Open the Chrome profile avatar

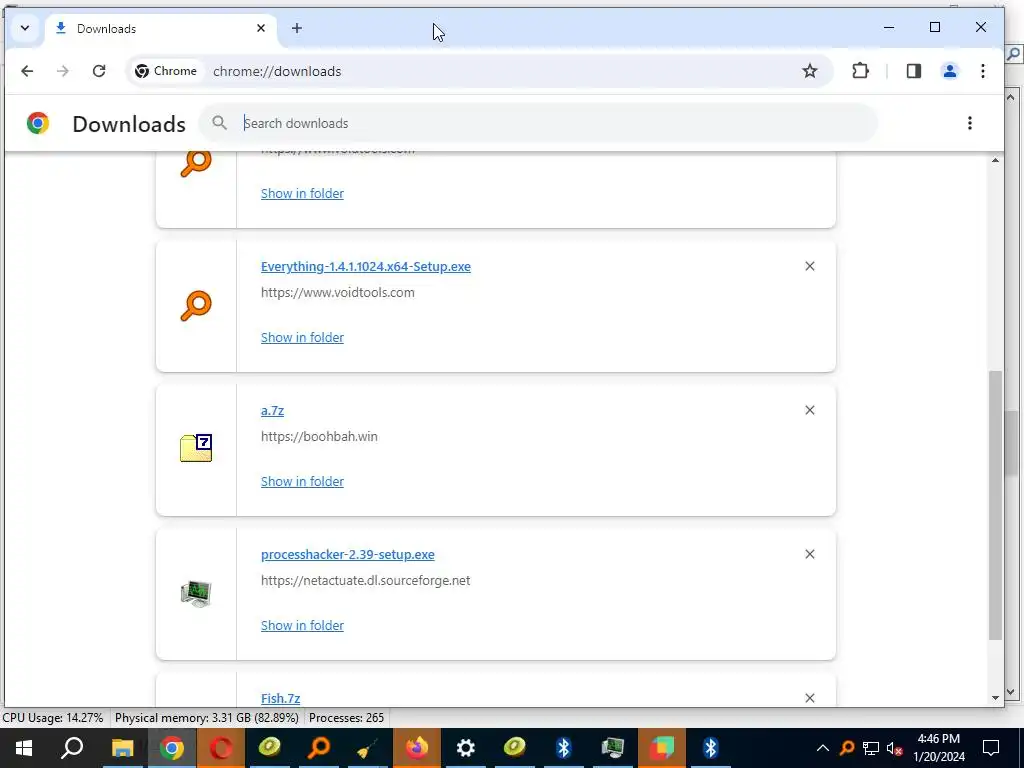[x=950, y=71]
